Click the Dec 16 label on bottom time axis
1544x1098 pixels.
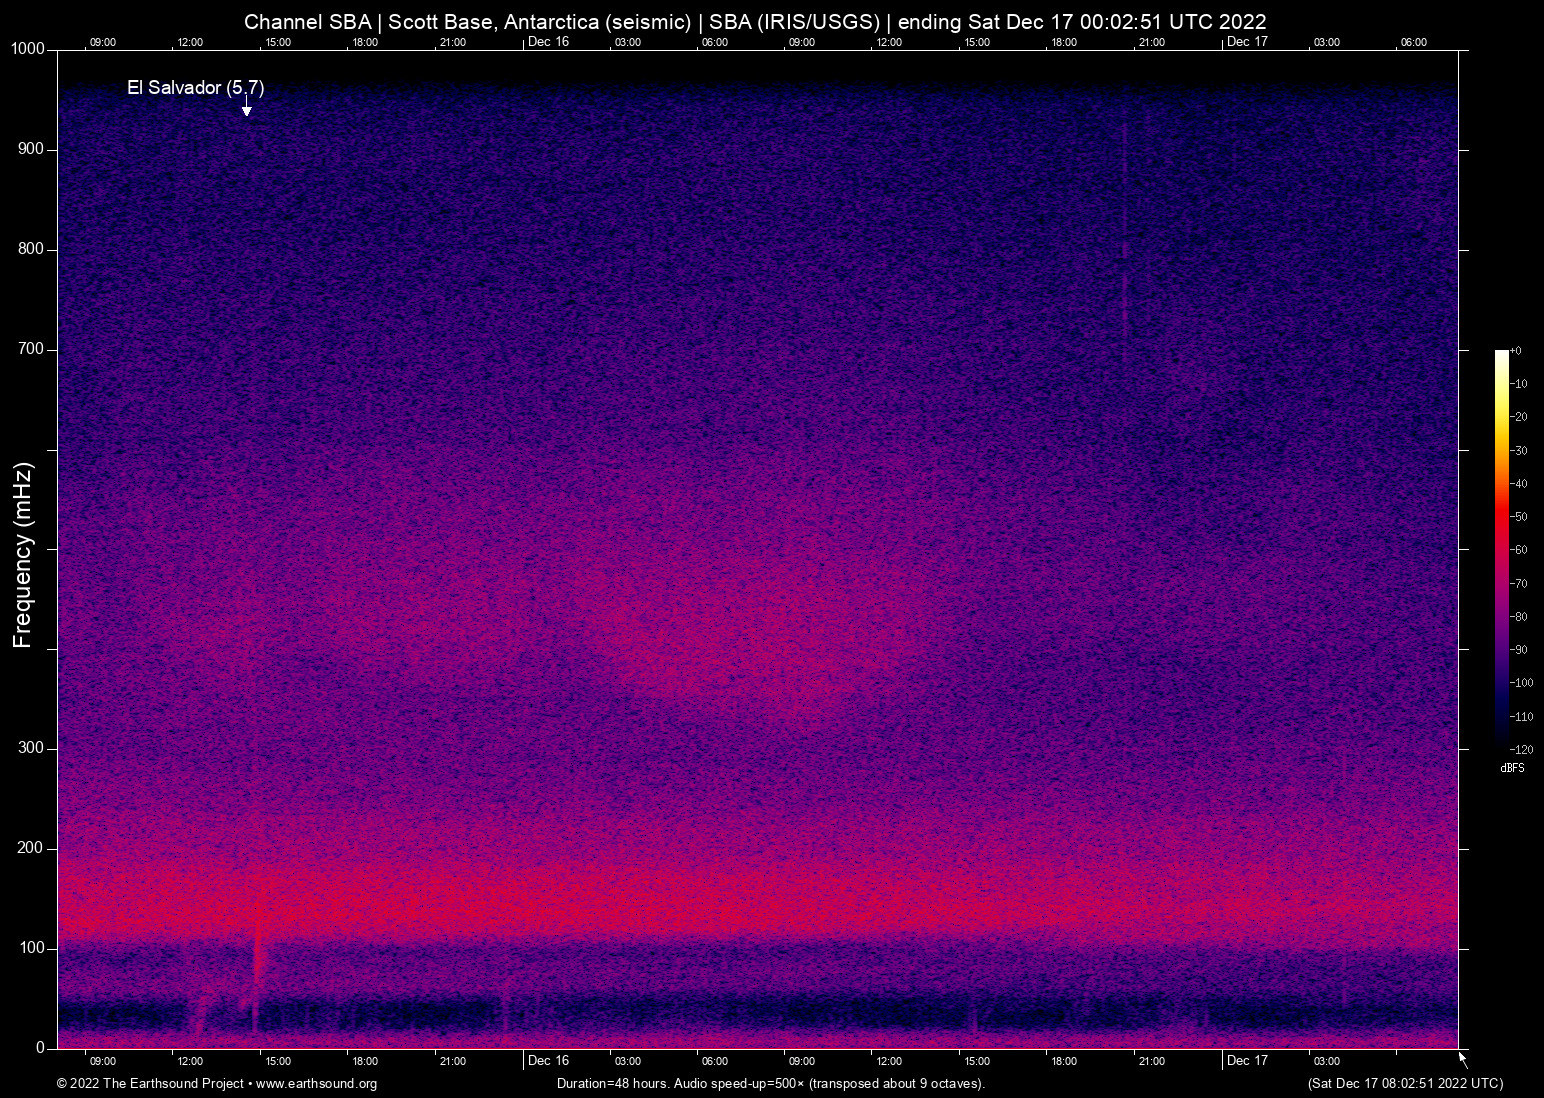click(548, 1060)
